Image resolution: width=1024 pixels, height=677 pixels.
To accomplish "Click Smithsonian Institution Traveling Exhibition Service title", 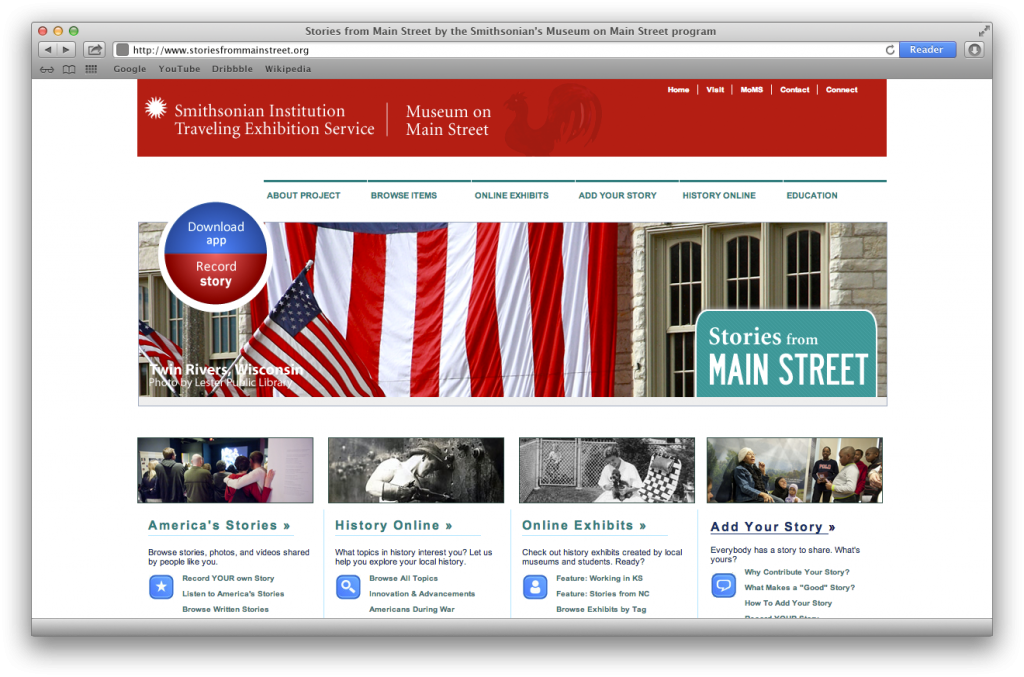I will [274, 119].
